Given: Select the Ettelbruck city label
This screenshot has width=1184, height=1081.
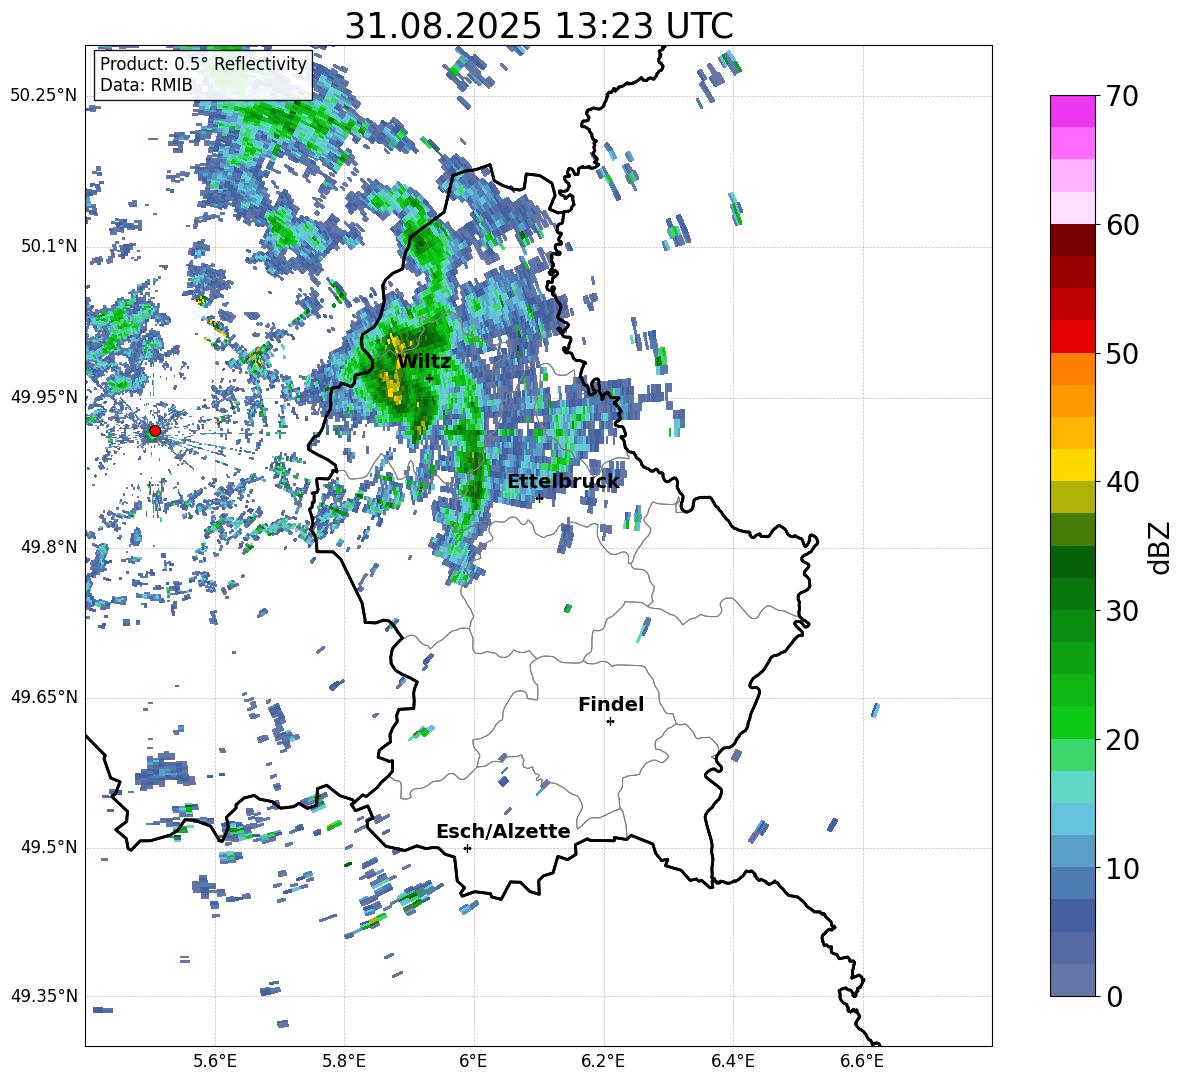Looking at the screenshot, I should pos(563,482).
